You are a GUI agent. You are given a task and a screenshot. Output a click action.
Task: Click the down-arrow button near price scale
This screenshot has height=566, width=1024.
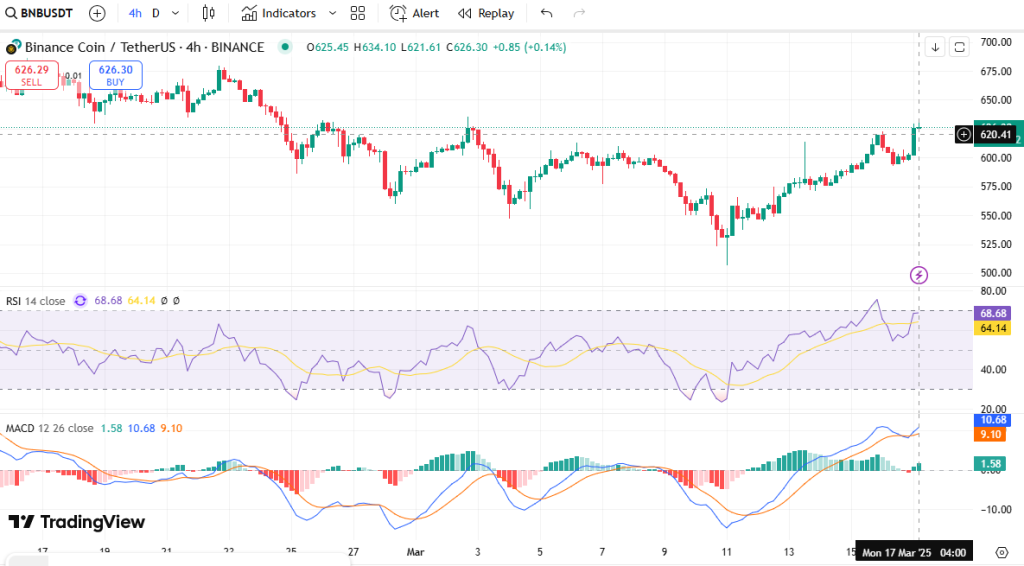pyautogui.click(x=935, y=47)
